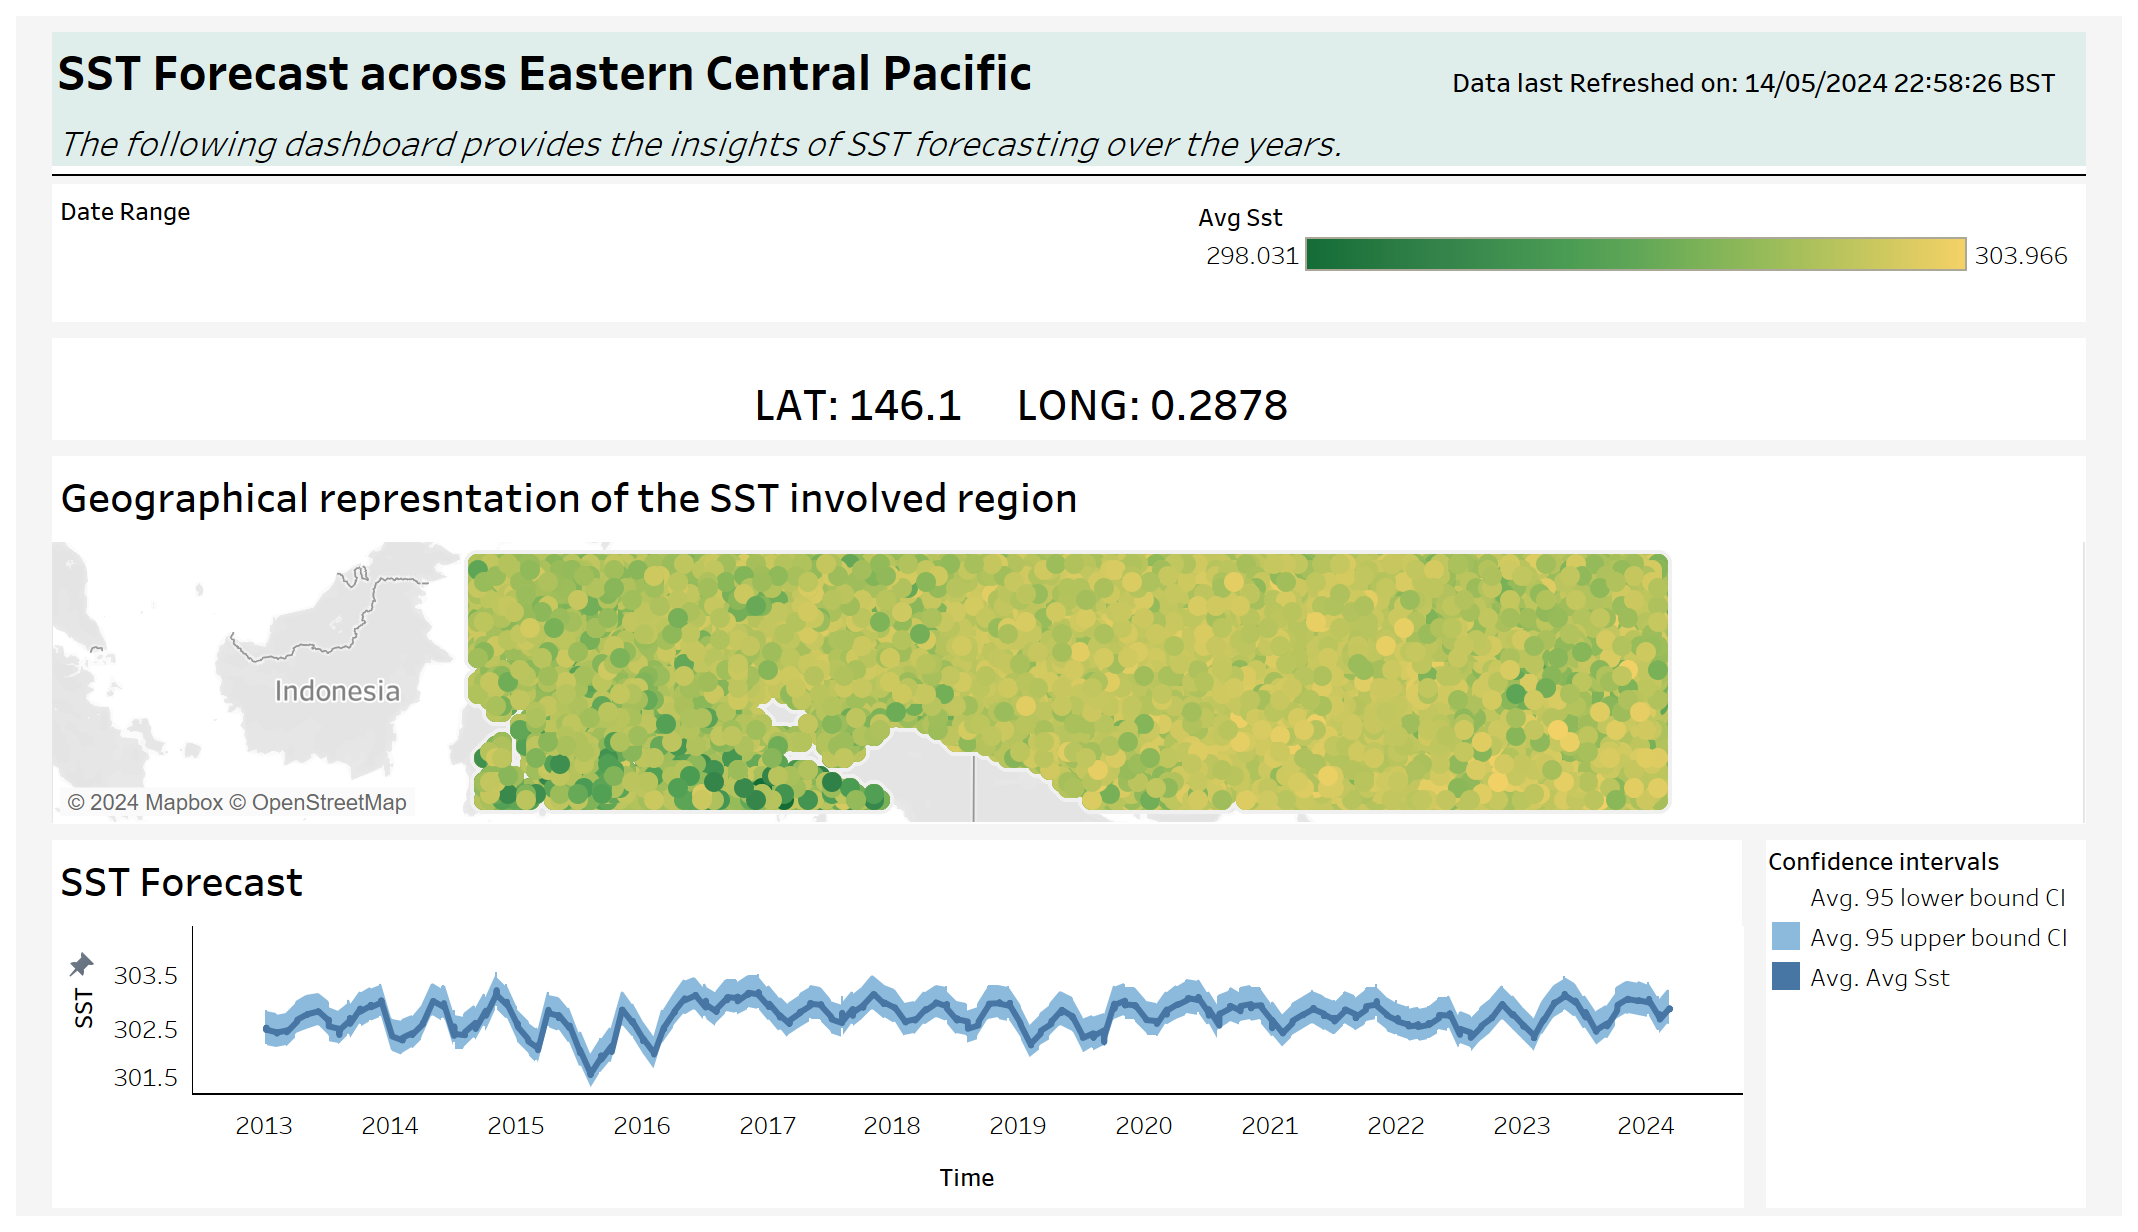Click the 2019 tick on time axis
Image resolution: width=2138 pixels, height=1232 pixels.
tap(1018, 1126)
